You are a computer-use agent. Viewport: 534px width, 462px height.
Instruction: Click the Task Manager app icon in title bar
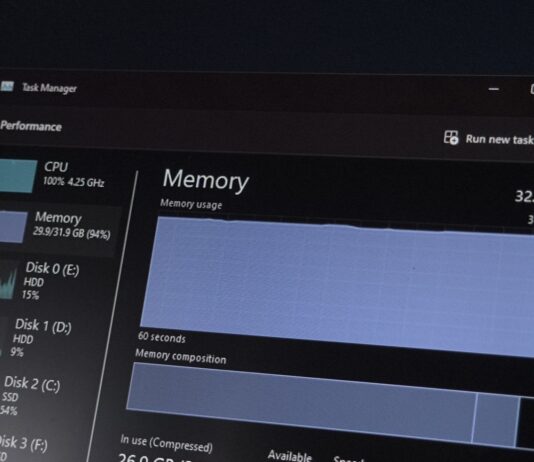[7, 86]
